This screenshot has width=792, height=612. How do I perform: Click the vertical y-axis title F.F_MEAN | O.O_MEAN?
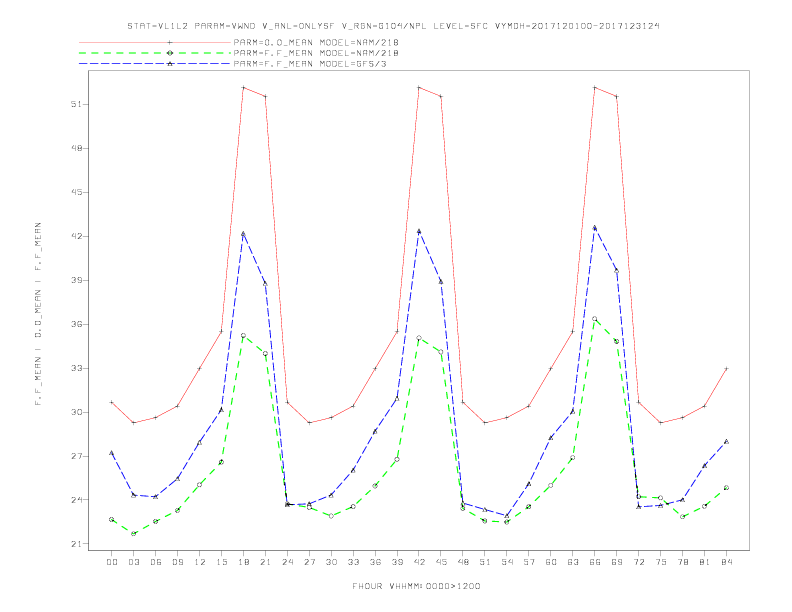click(x=38, y=314)
